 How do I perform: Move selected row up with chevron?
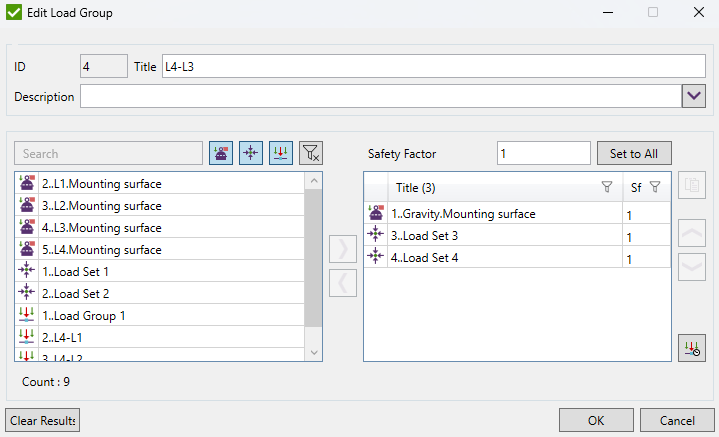[691, 233]
